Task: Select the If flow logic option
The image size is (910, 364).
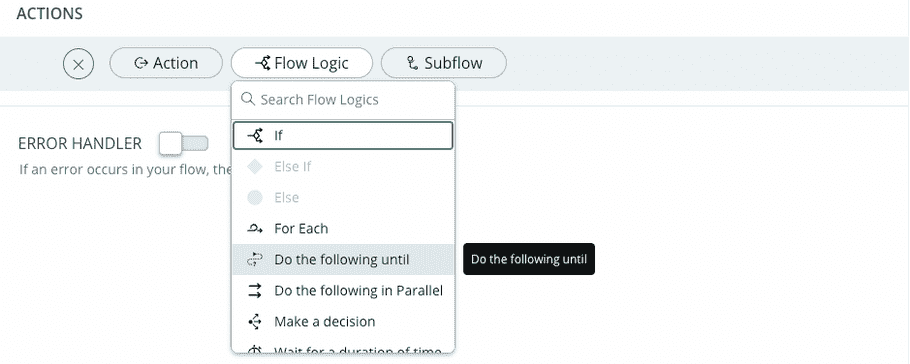Action: [342, 135]
